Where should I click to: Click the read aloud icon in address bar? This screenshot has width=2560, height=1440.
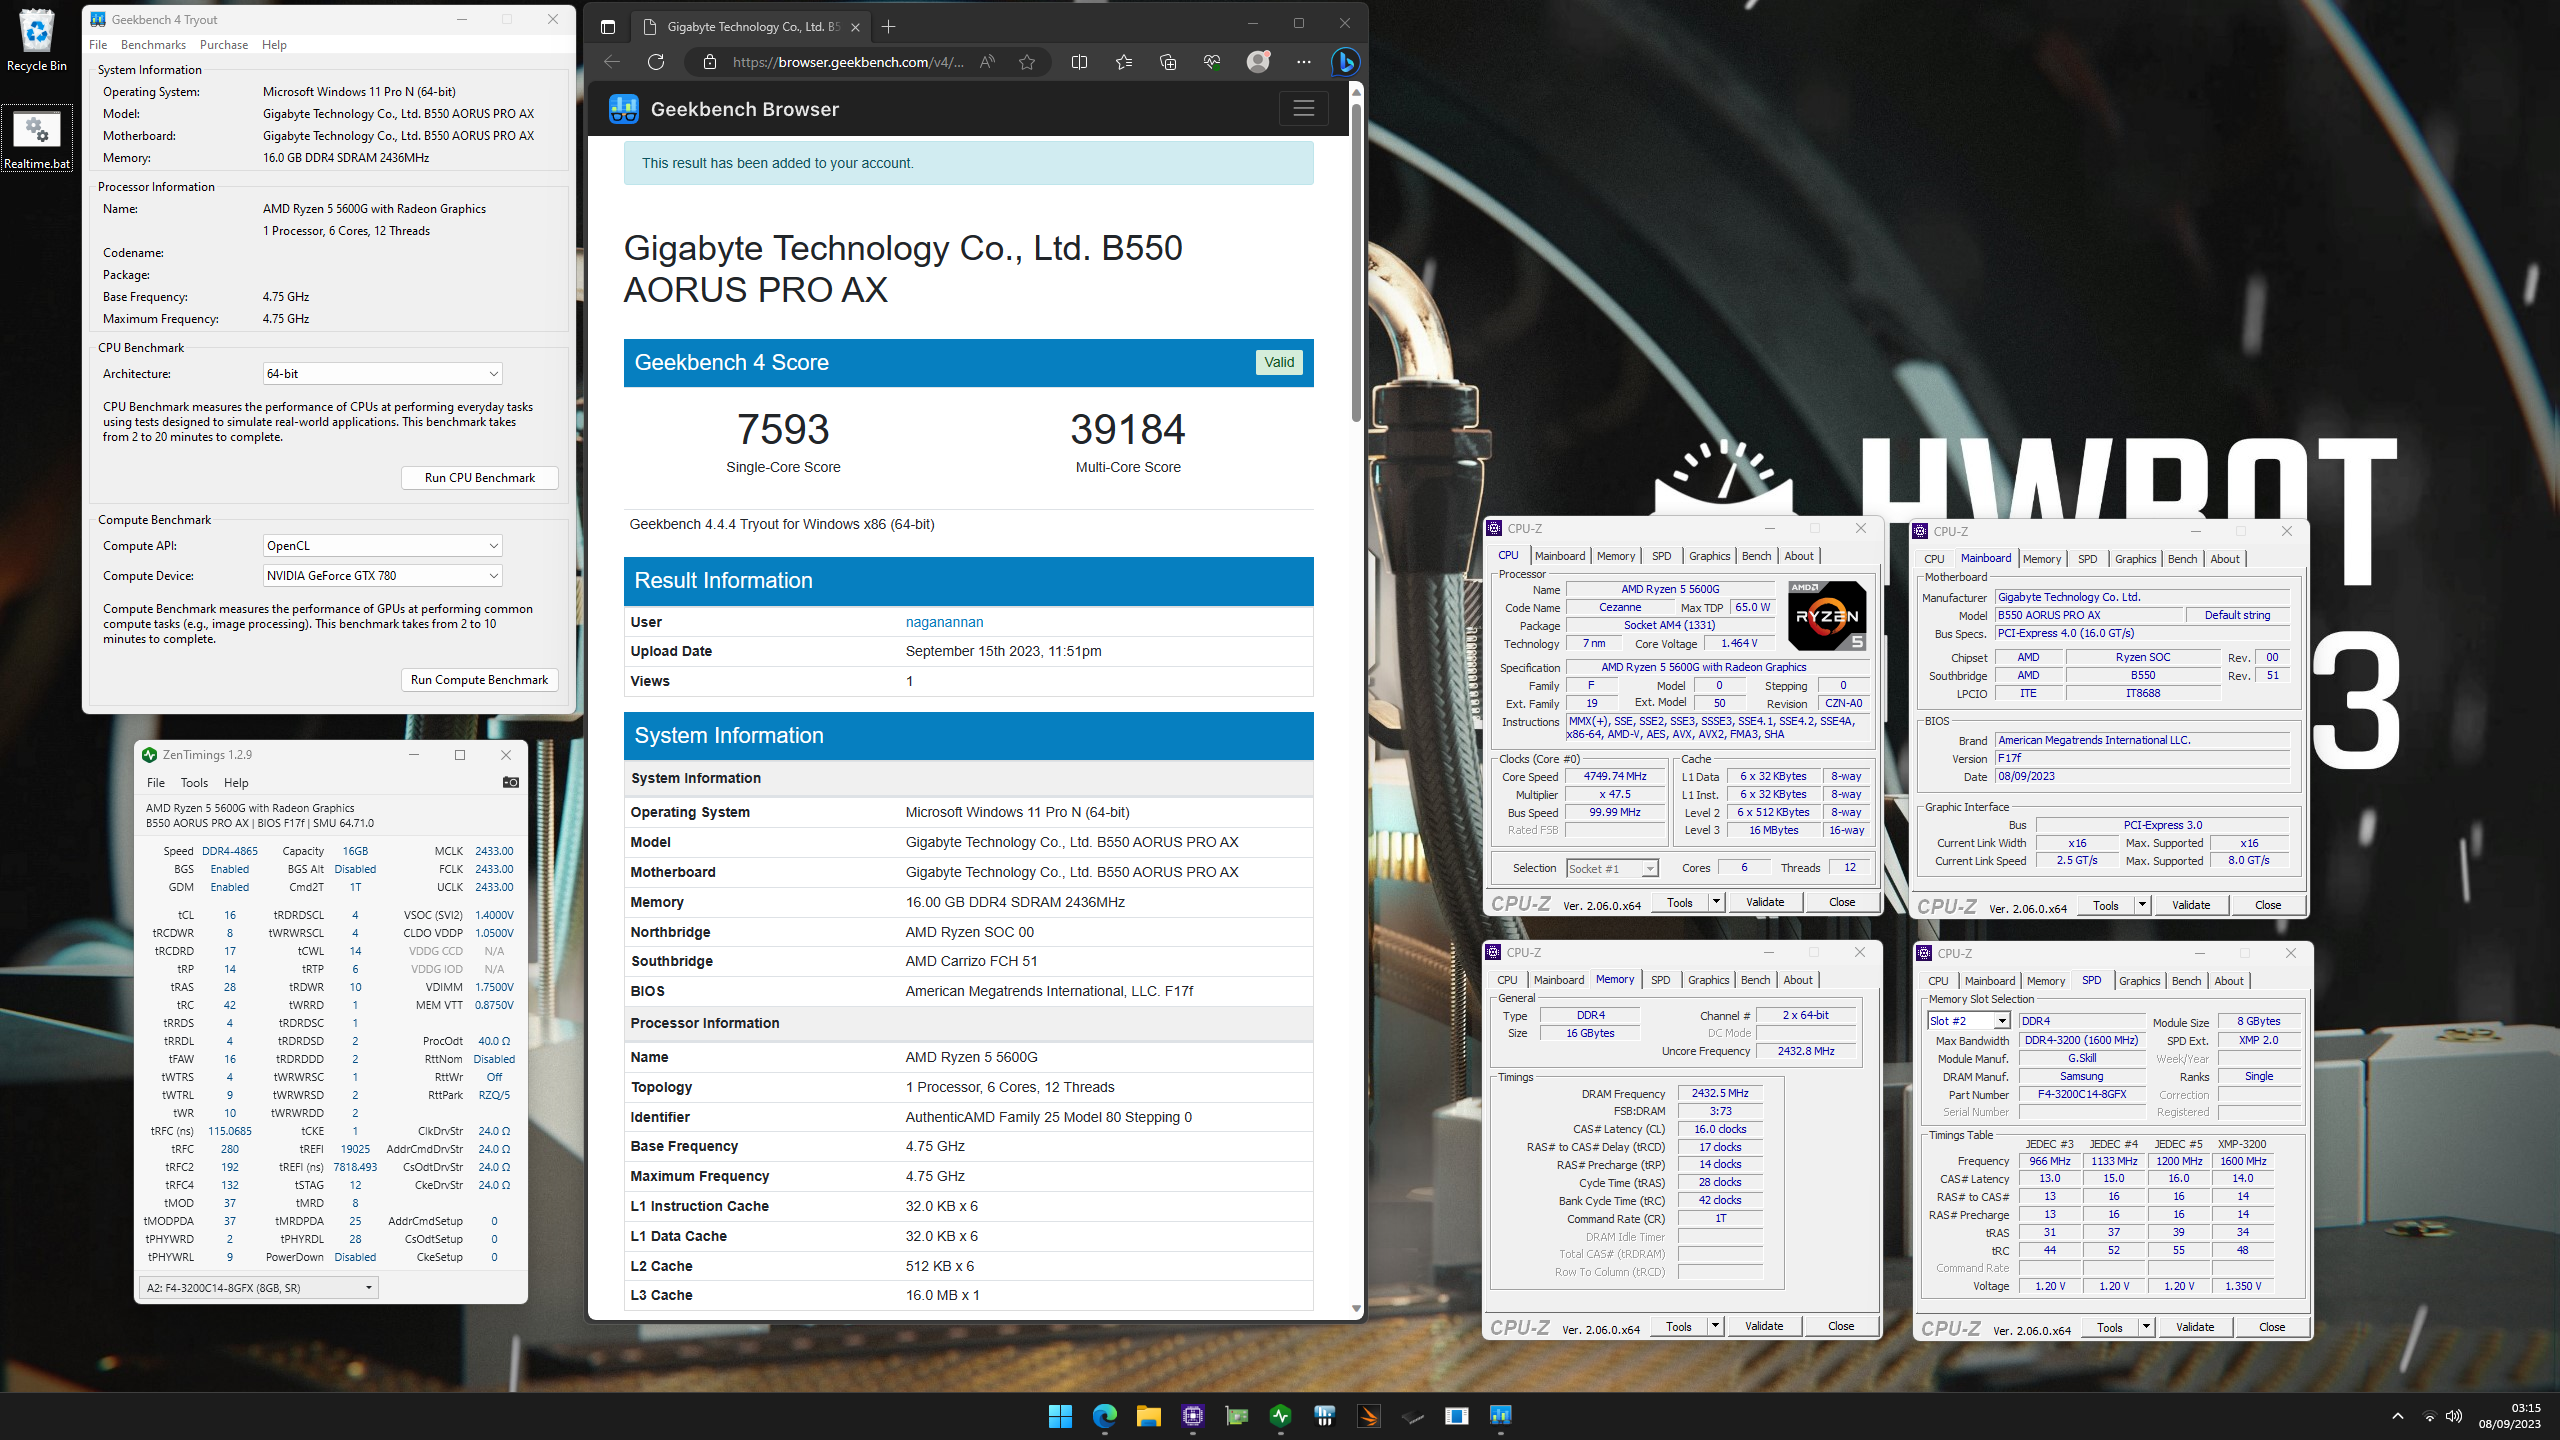(x=988, y=62)
